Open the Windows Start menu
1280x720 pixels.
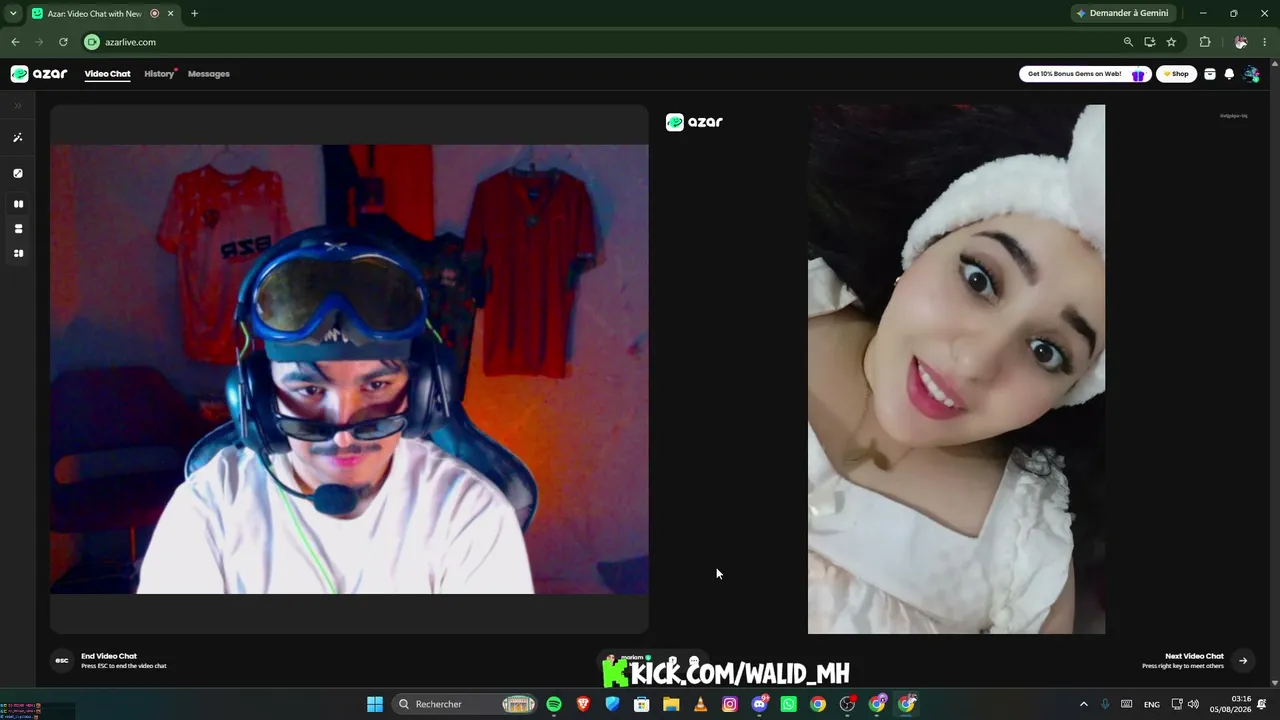[x=375, y=704]
